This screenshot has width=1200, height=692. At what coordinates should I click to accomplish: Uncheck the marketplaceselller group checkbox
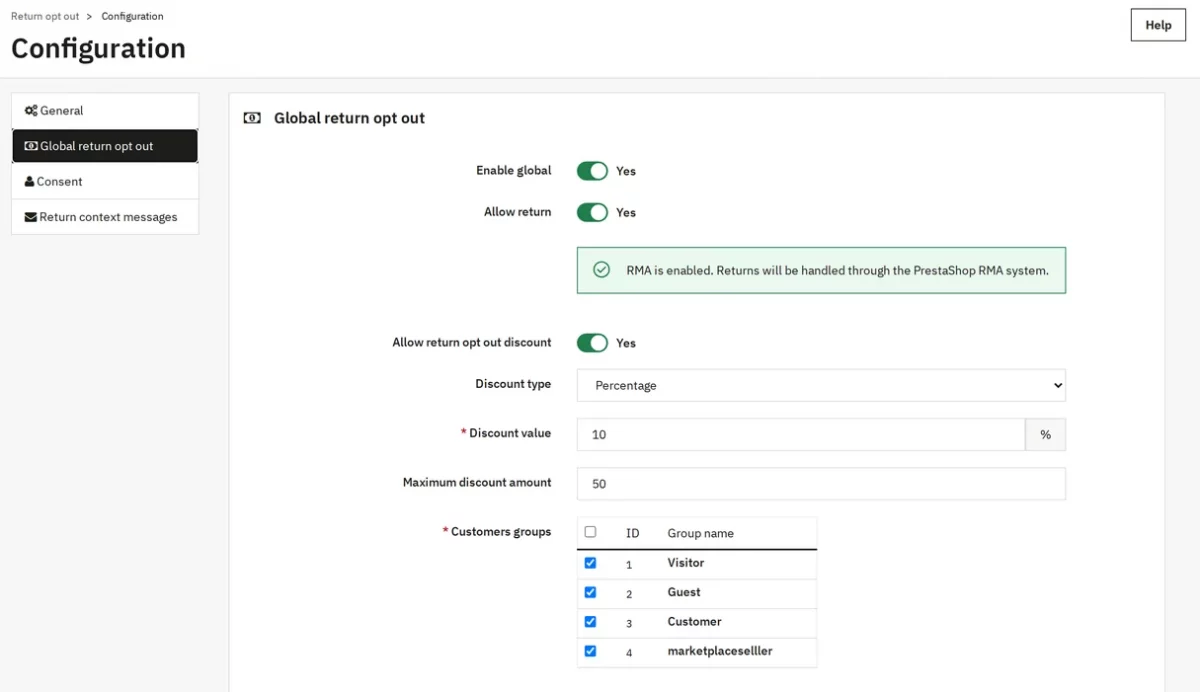(x=590, y=651)
